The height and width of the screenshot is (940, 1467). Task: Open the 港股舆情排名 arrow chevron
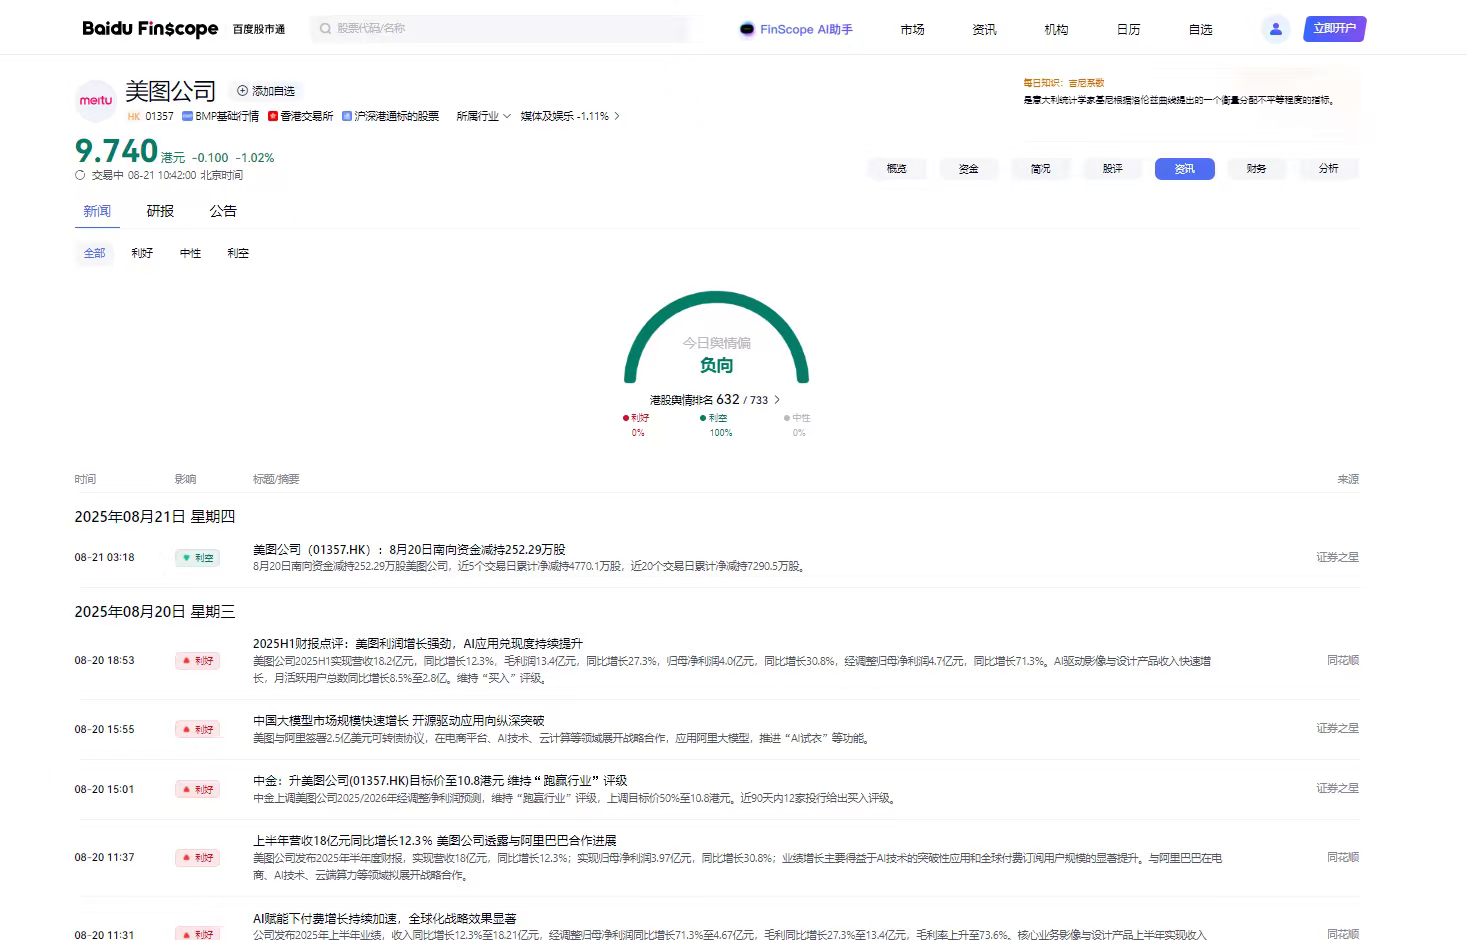[777, 400]
